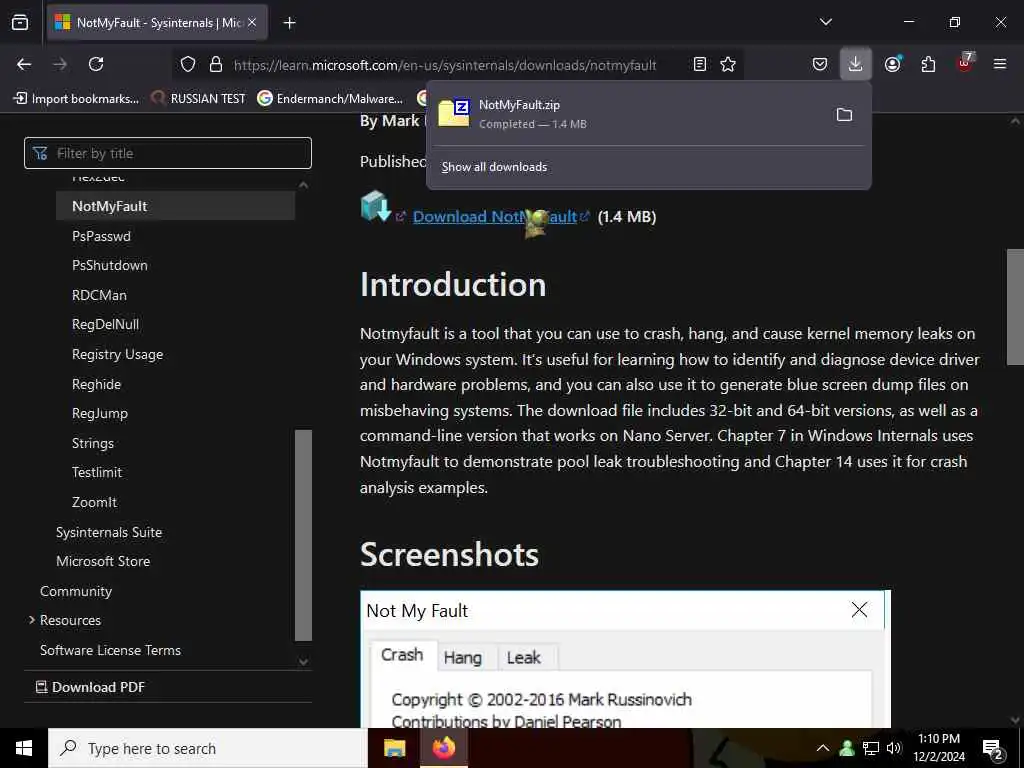Viewport: 1024px width, 768px height.
Task: Select the NotMyFault - Sysinternals tab
Action: point(157,23)
